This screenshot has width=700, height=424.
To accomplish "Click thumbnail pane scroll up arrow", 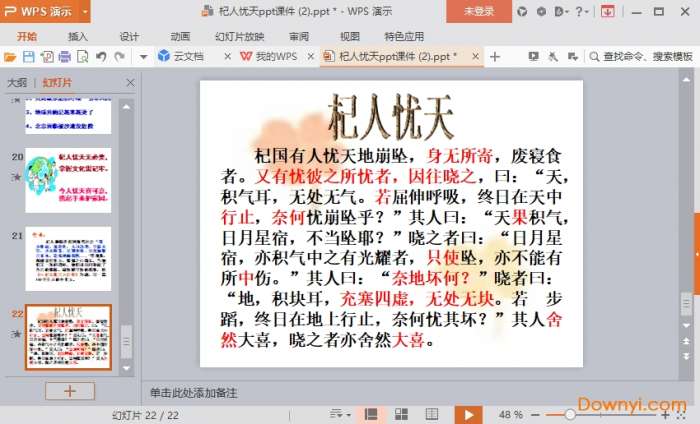I will pyautogui.click(x=126, y=107).
